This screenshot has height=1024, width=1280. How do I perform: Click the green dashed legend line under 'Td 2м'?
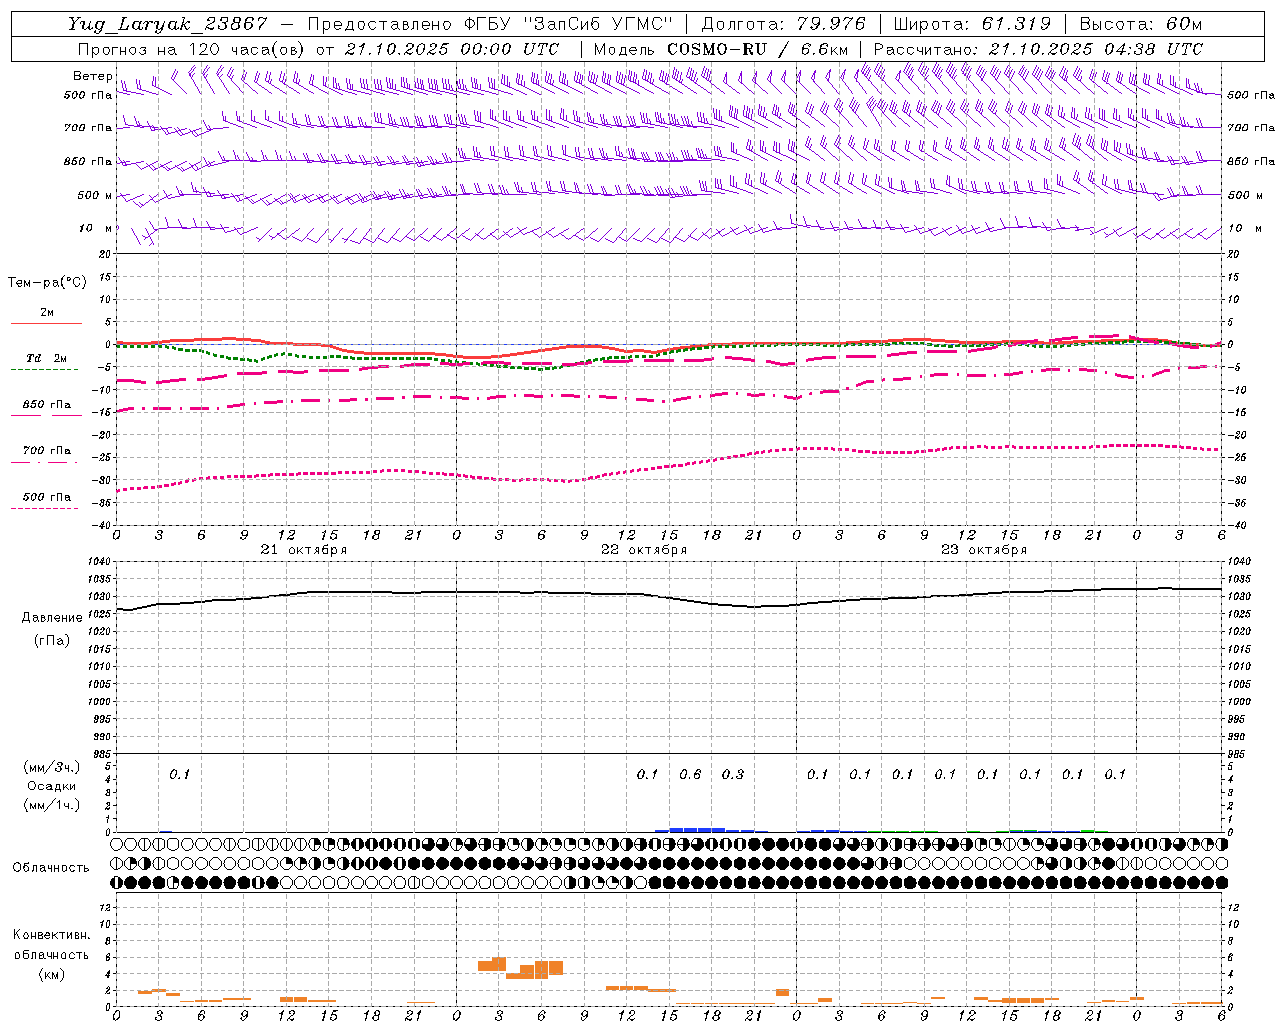point(45,370)
